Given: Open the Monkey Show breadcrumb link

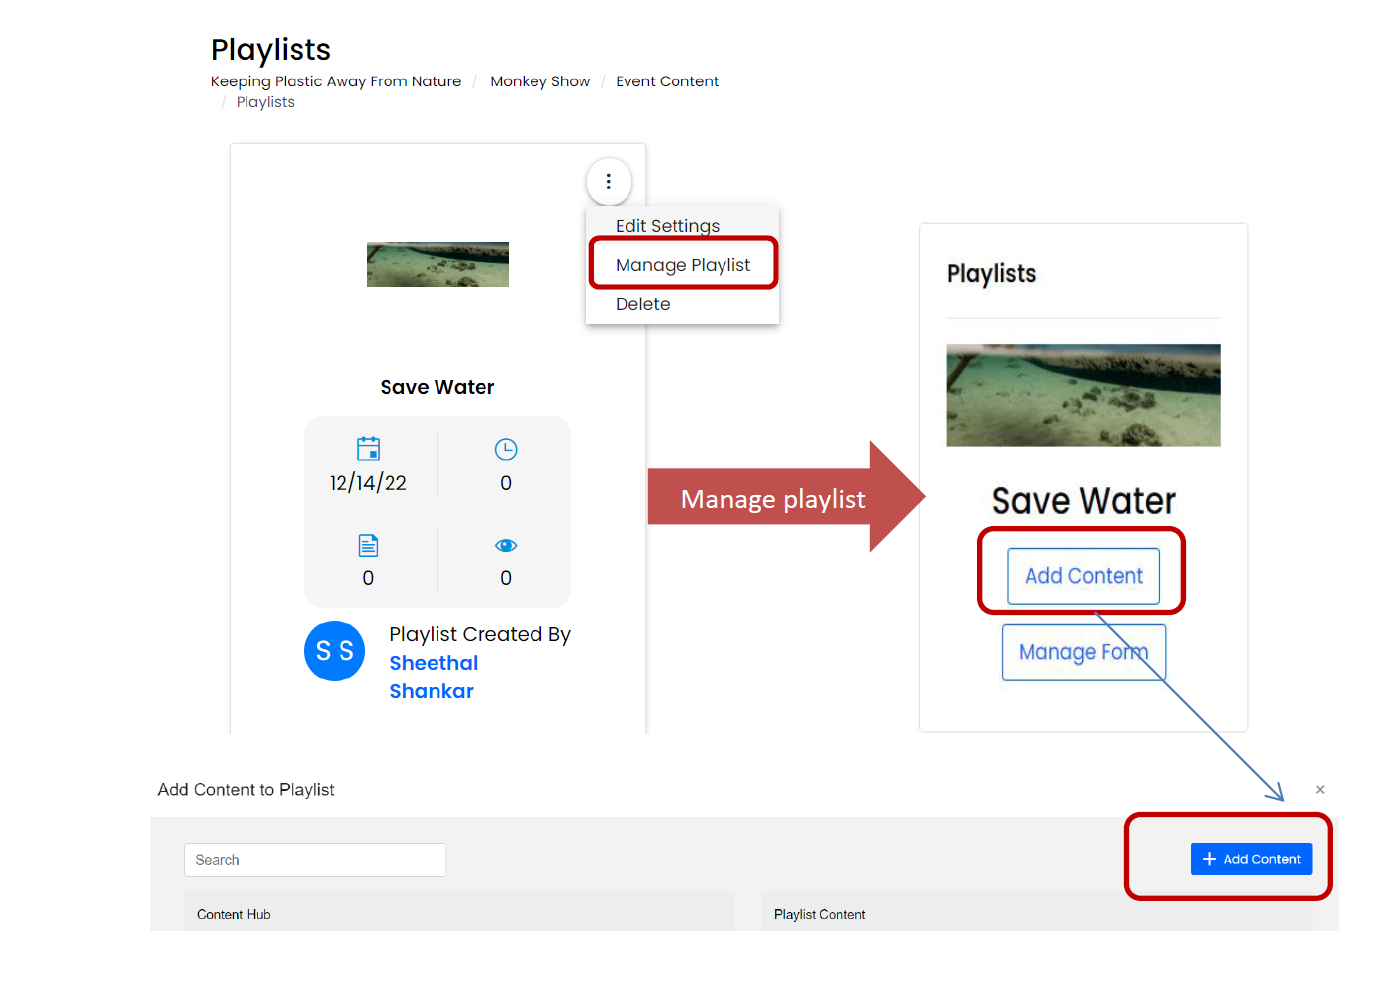Looking at the screenshot, I should pos(540,81).
